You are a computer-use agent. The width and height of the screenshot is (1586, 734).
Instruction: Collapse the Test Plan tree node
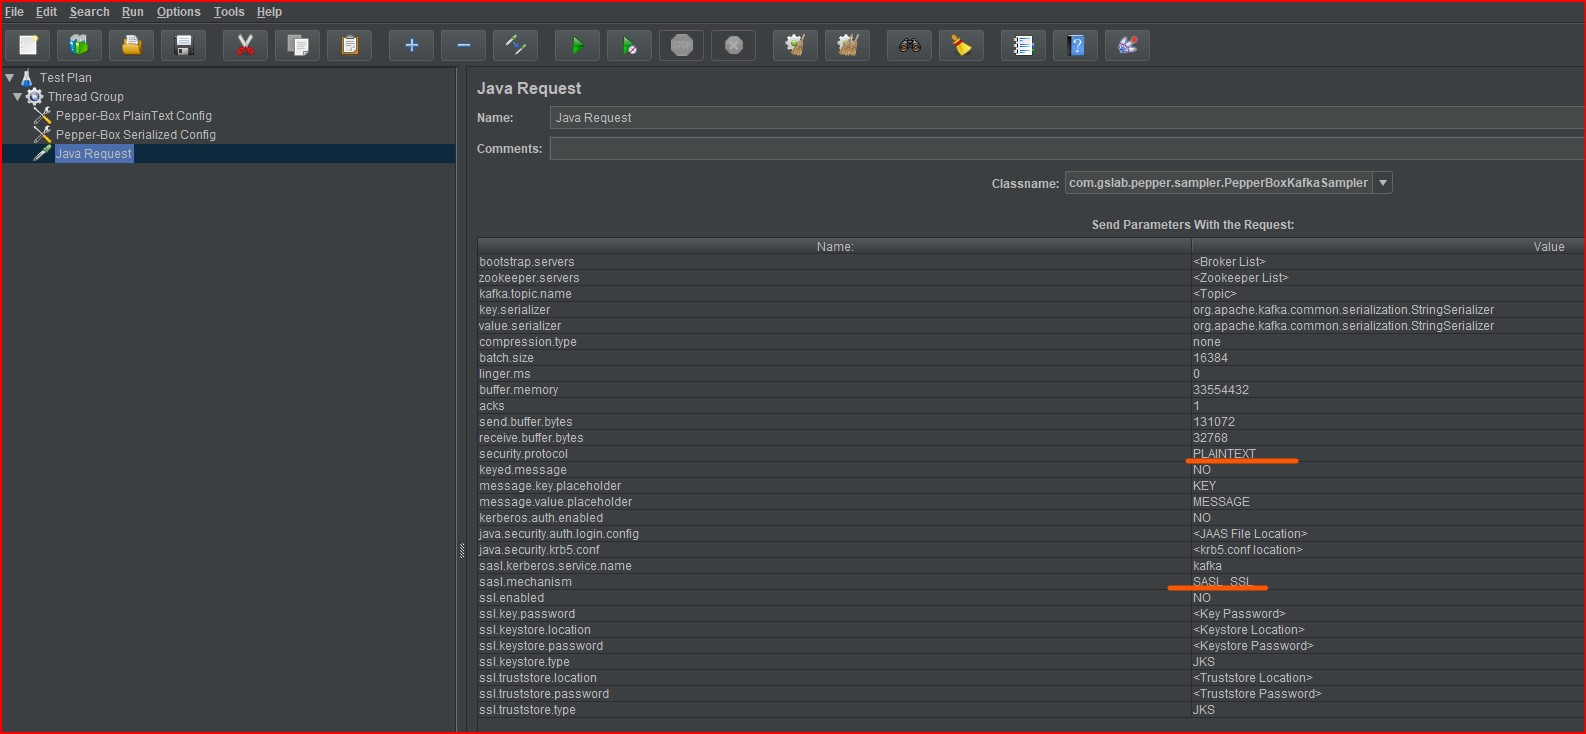[10, 77]
